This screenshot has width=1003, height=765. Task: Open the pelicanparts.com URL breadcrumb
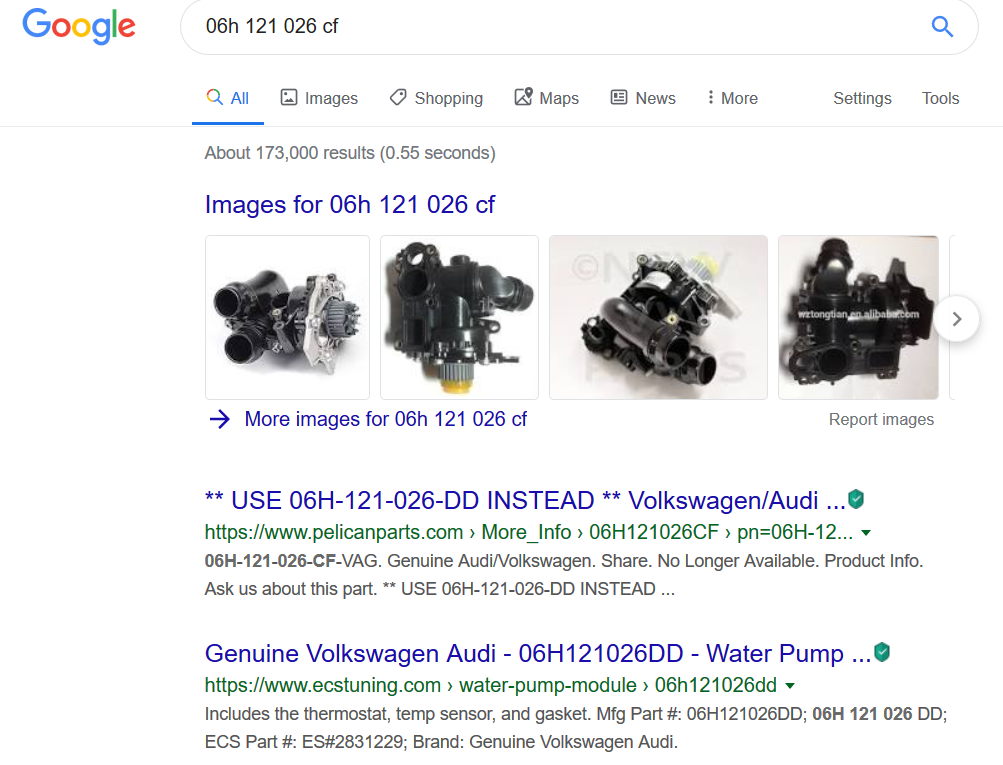[528, 532]
